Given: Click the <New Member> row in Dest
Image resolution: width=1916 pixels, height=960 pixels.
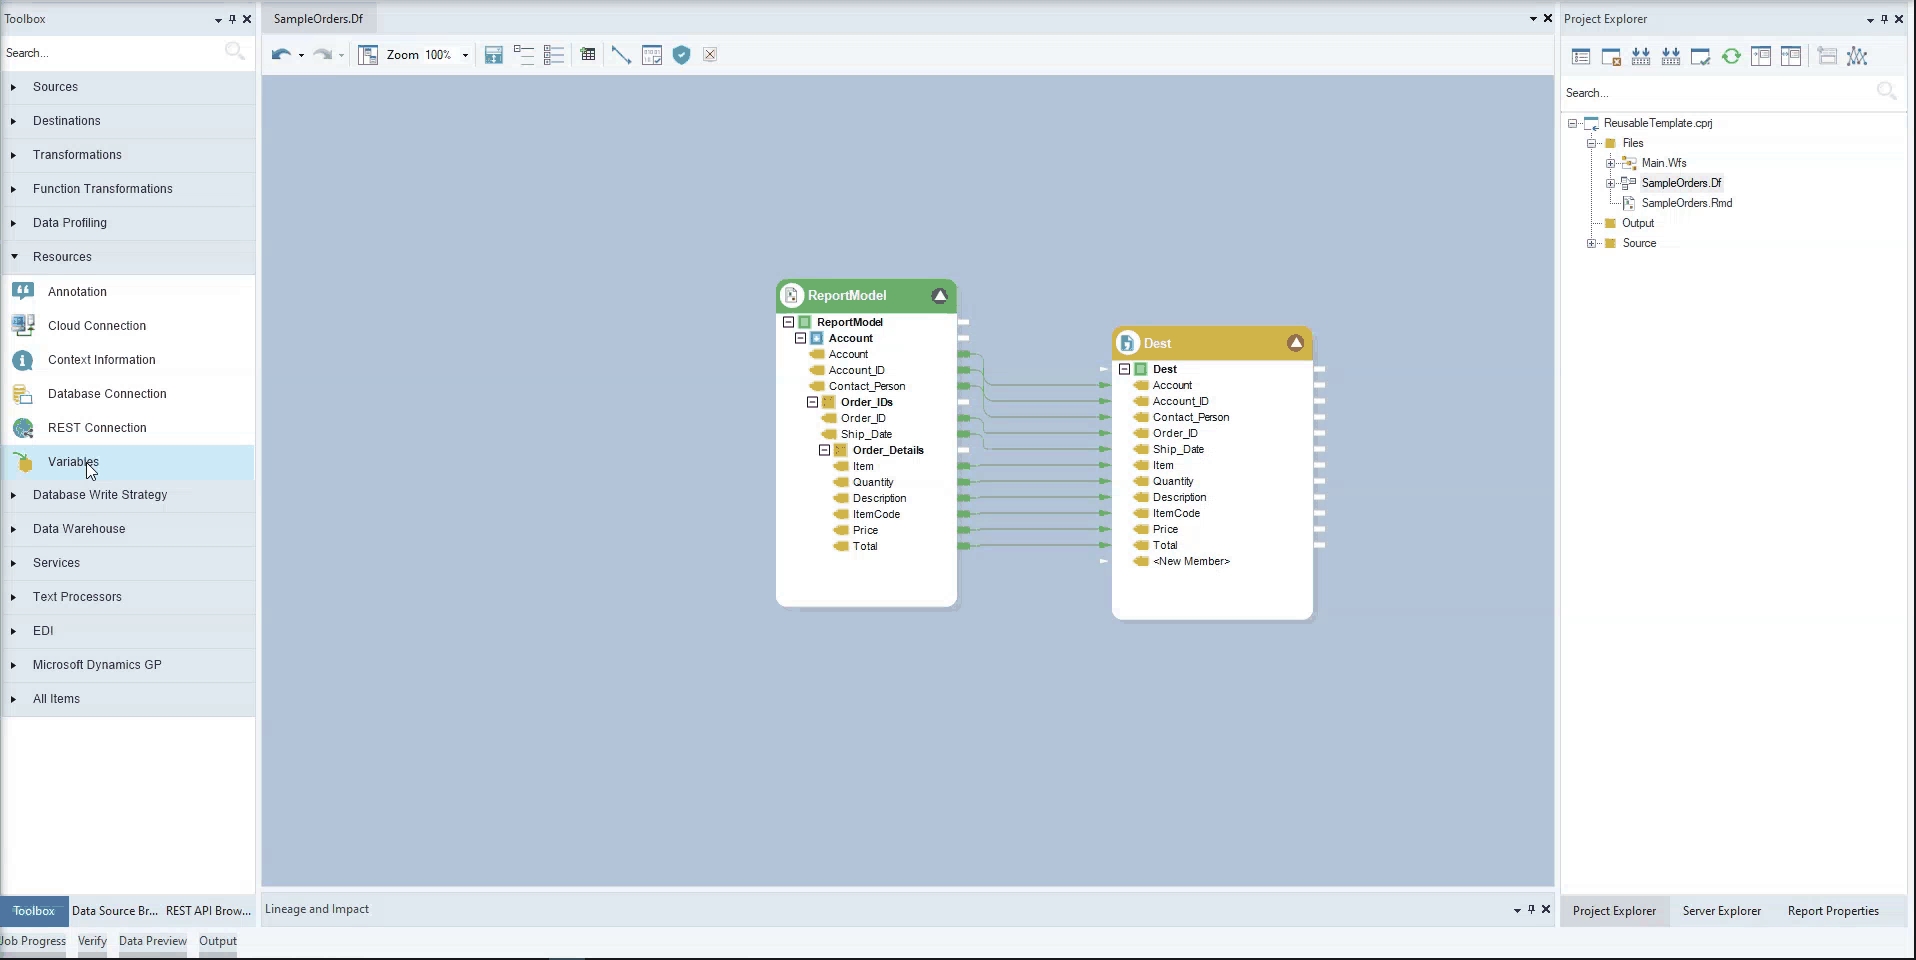Looking at the screenshot, I should click(1190, 562).
